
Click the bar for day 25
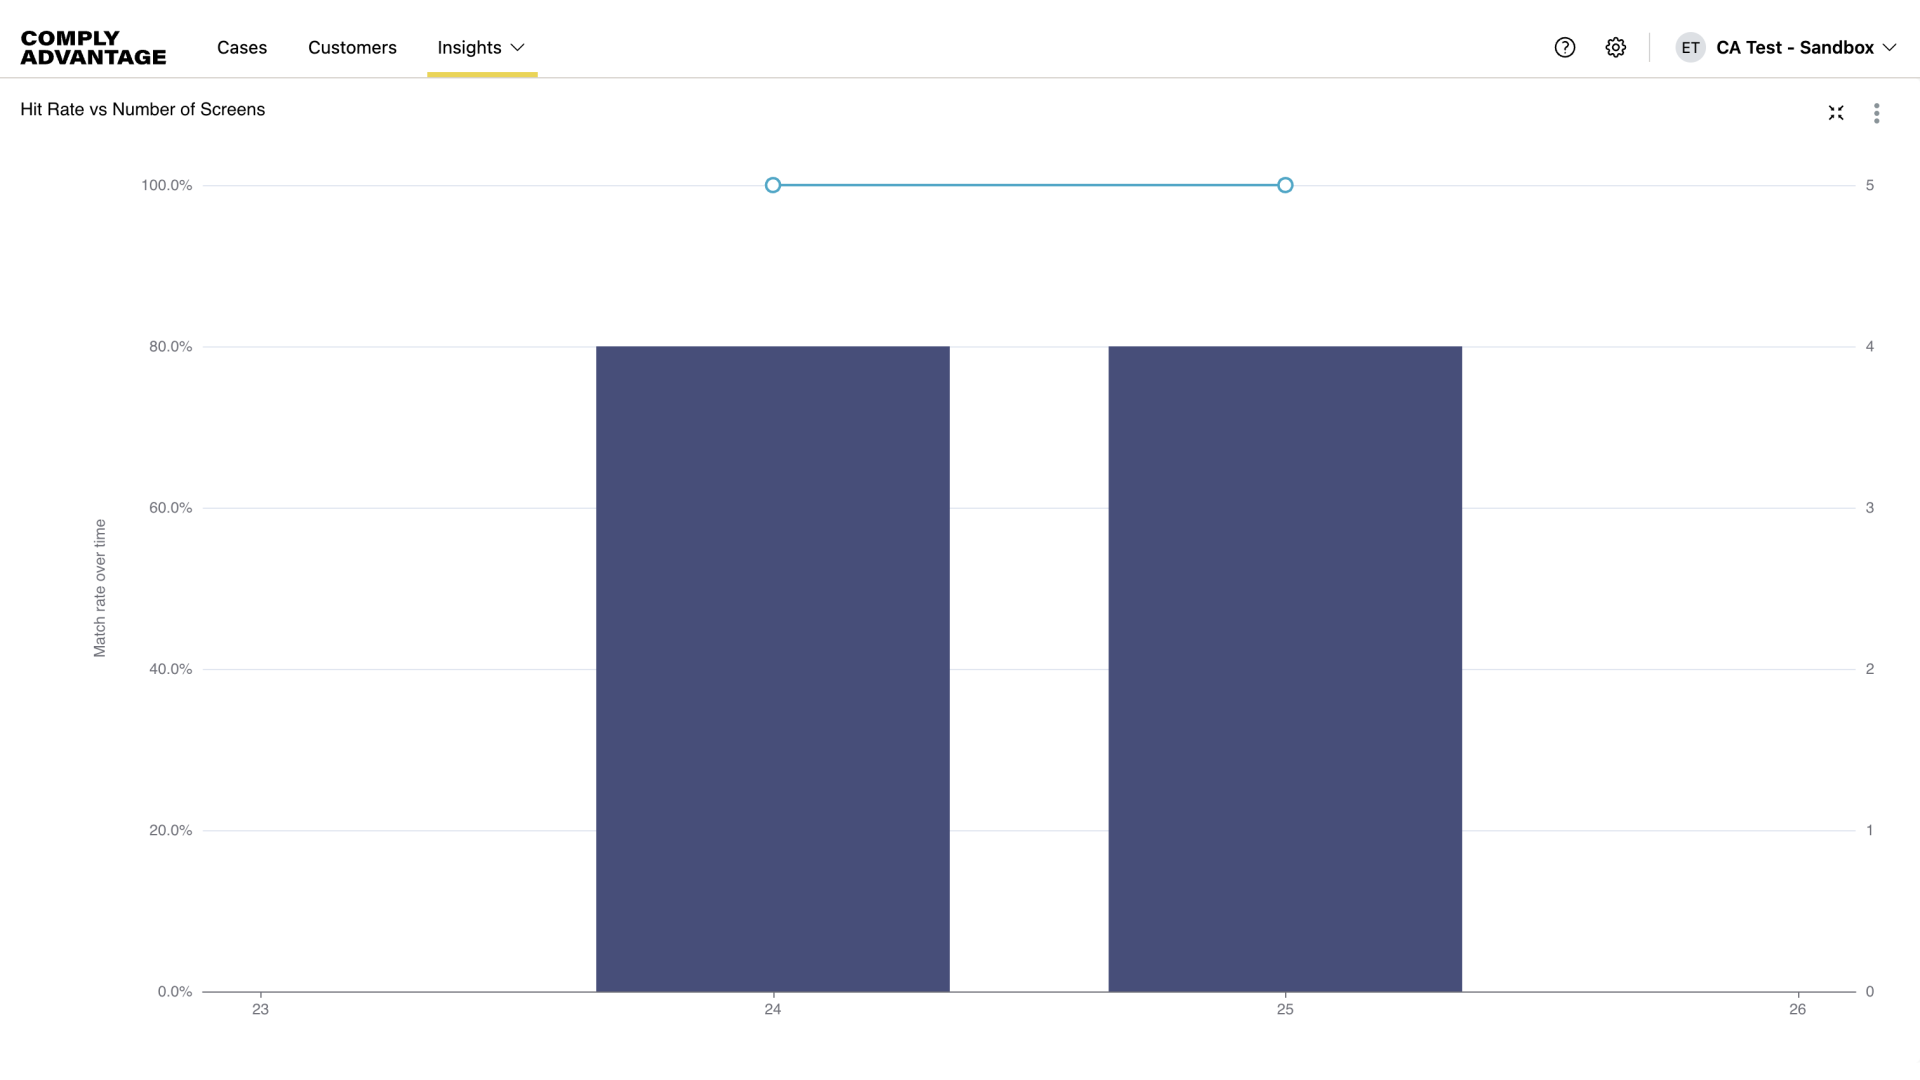1285,668
